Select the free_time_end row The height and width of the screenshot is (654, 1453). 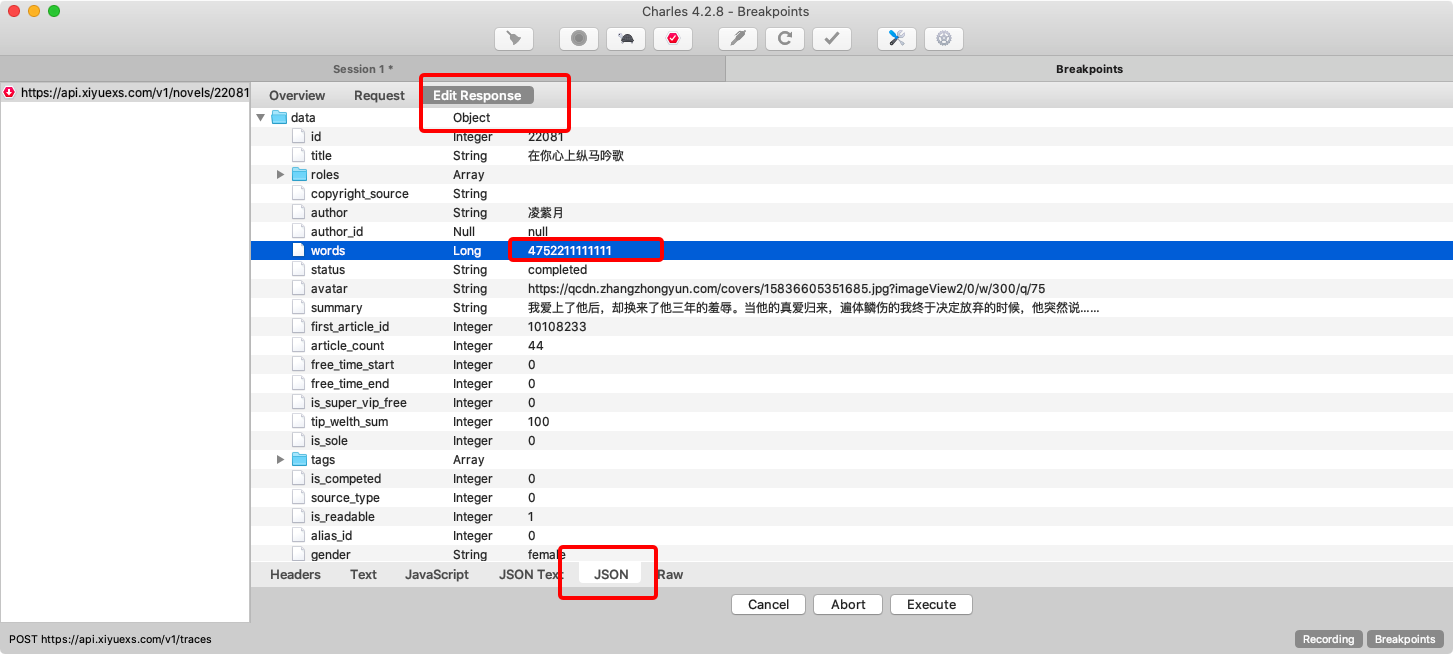[851, 384]
